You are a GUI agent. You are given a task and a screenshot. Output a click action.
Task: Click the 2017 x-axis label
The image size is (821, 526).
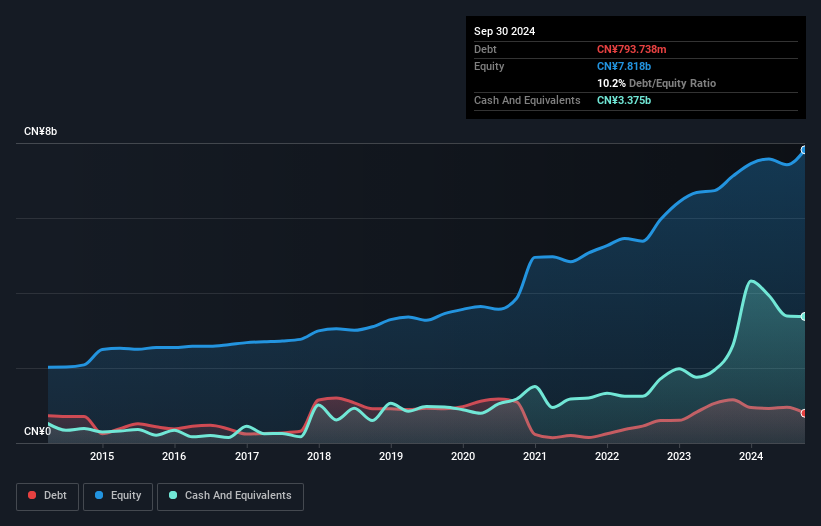(247, 456)
